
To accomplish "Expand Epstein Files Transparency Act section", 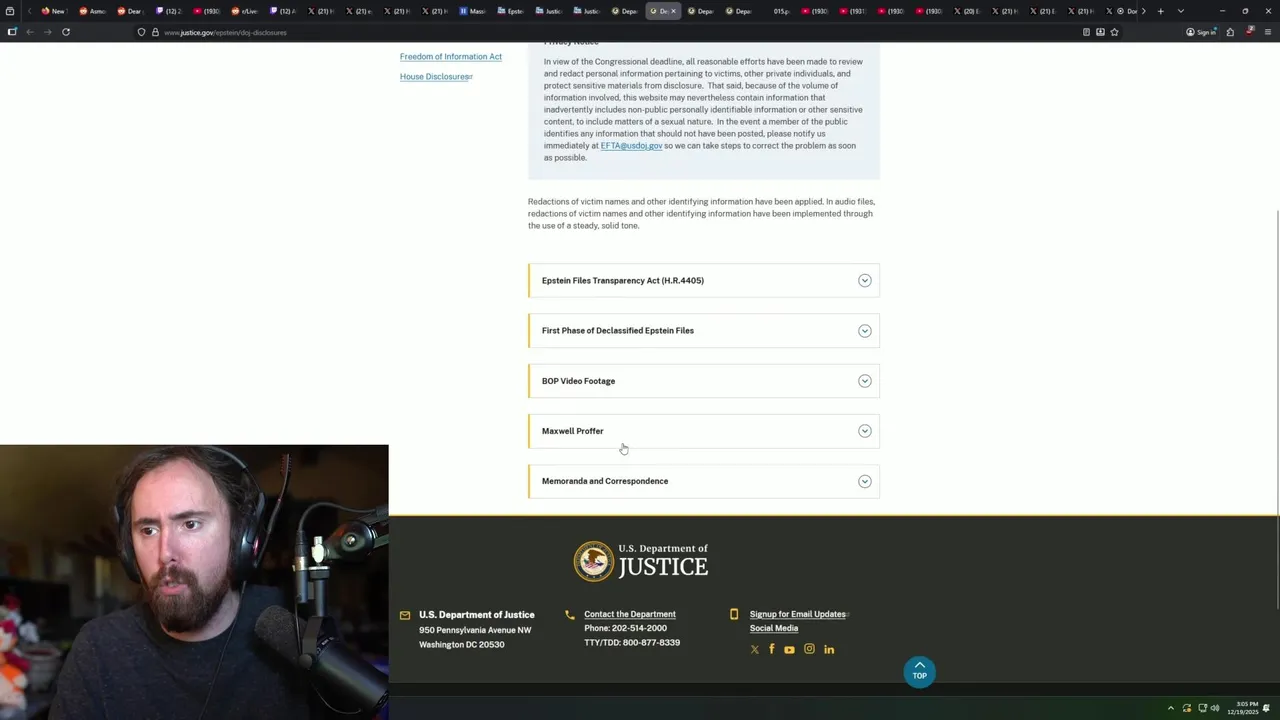I will point(704,281).
